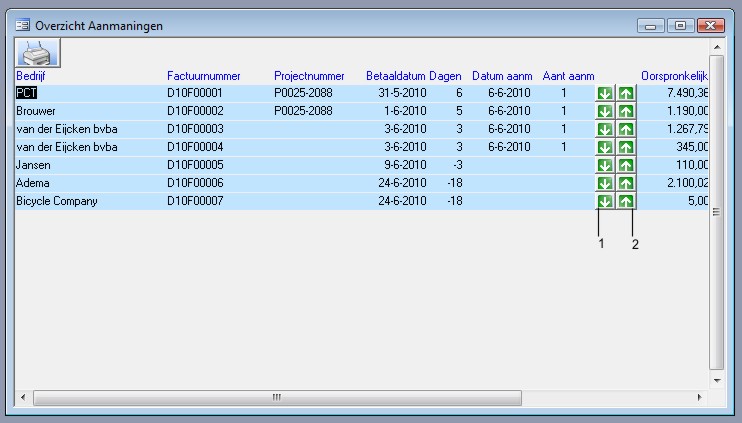Image resolution: width=742 pixels, height=423 pixels.
Task: Click the printer icon to print overview
Action: tap(37, 53)
